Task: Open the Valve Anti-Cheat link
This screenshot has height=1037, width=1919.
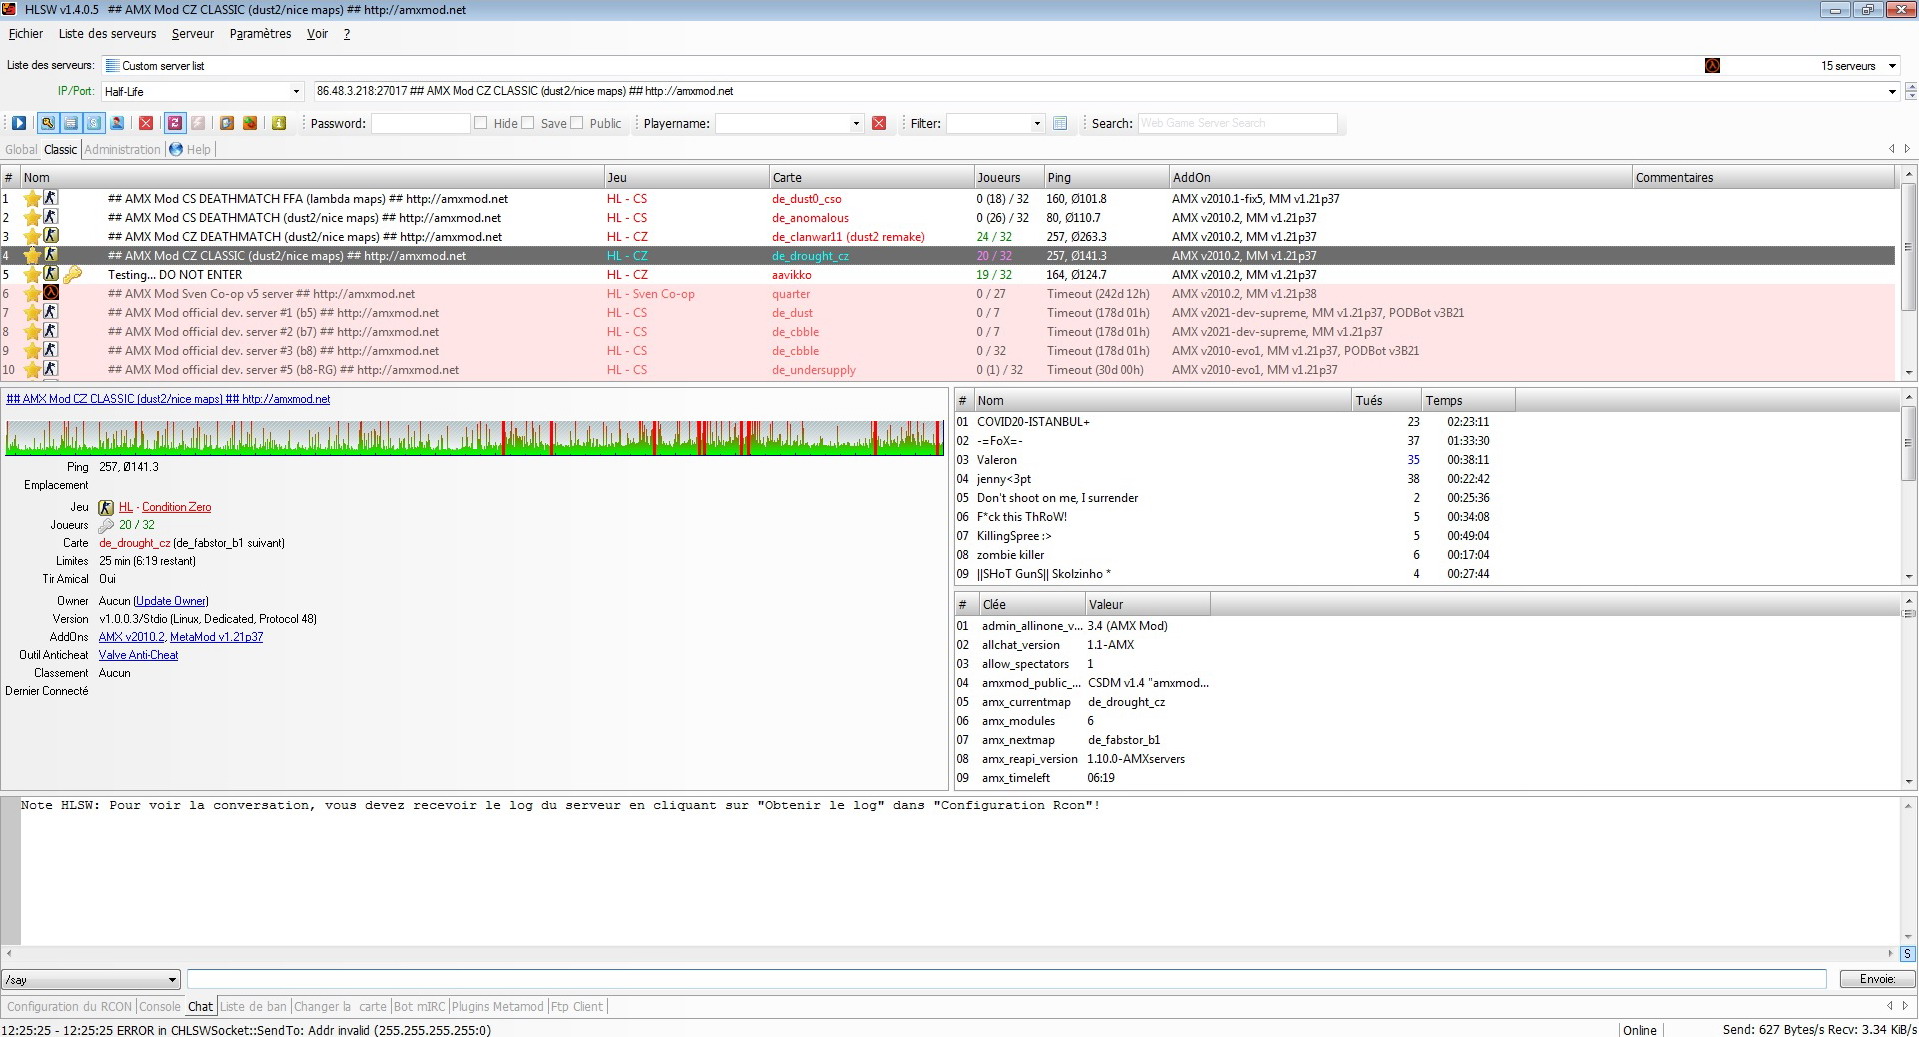Action: click(x=138, y=655)
